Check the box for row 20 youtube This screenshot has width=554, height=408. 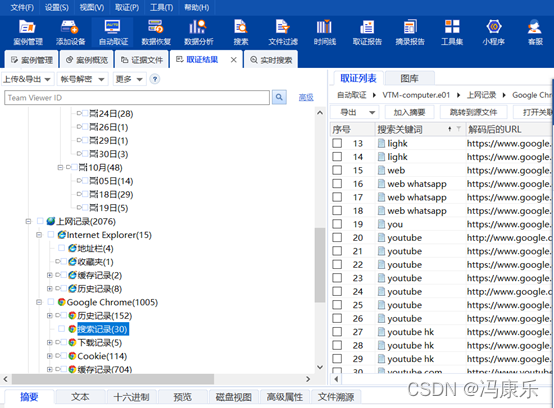[x=337, y=237]
